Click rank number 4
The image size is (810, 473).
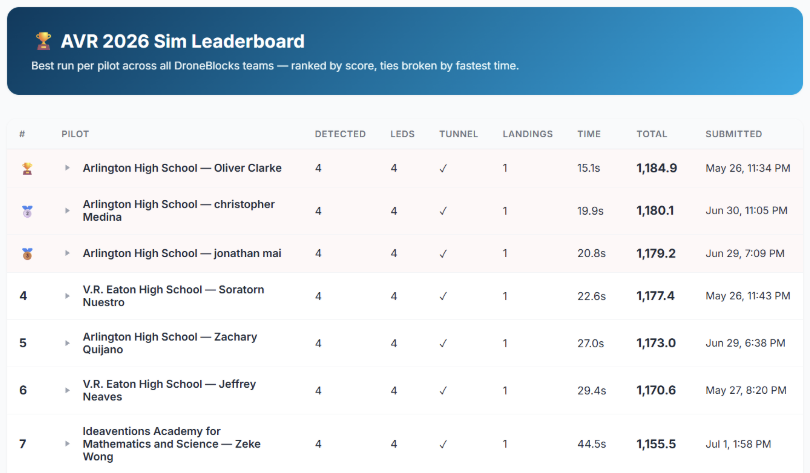point(23,296)
